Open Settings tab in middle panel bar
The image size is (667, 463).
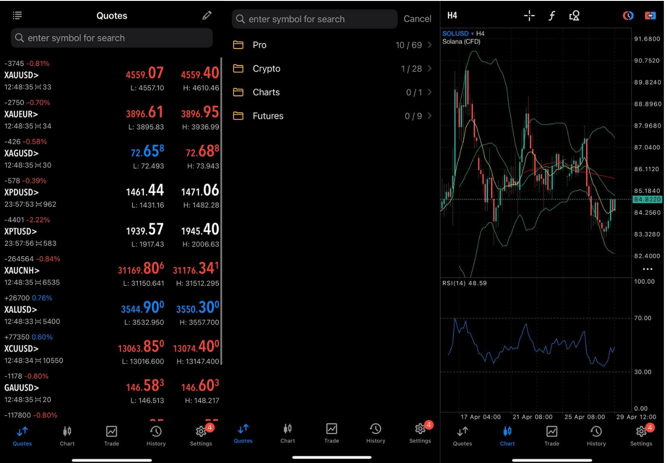point(420,434)
